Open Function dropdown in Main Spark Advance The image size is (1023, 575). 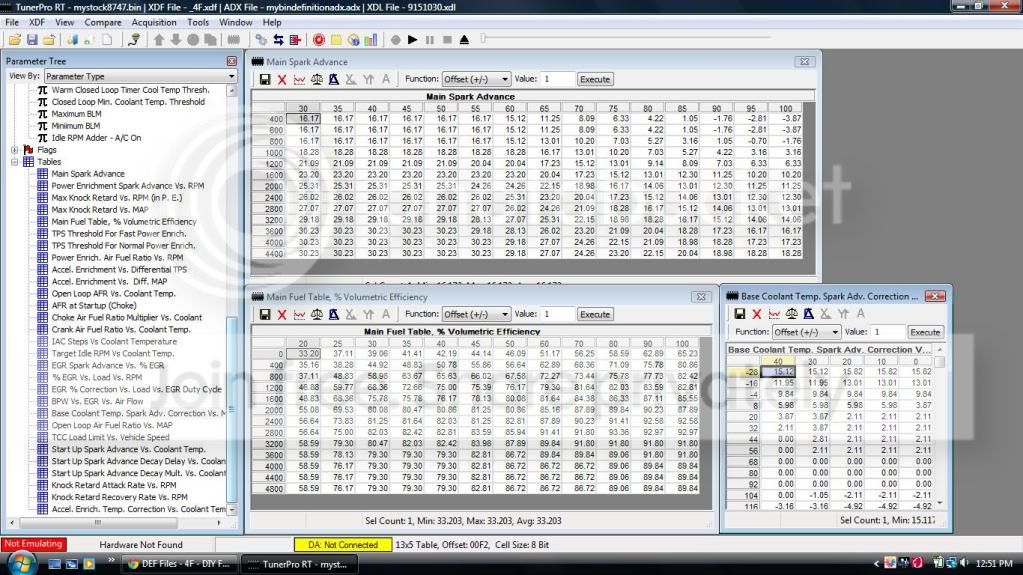pos(476,79)
